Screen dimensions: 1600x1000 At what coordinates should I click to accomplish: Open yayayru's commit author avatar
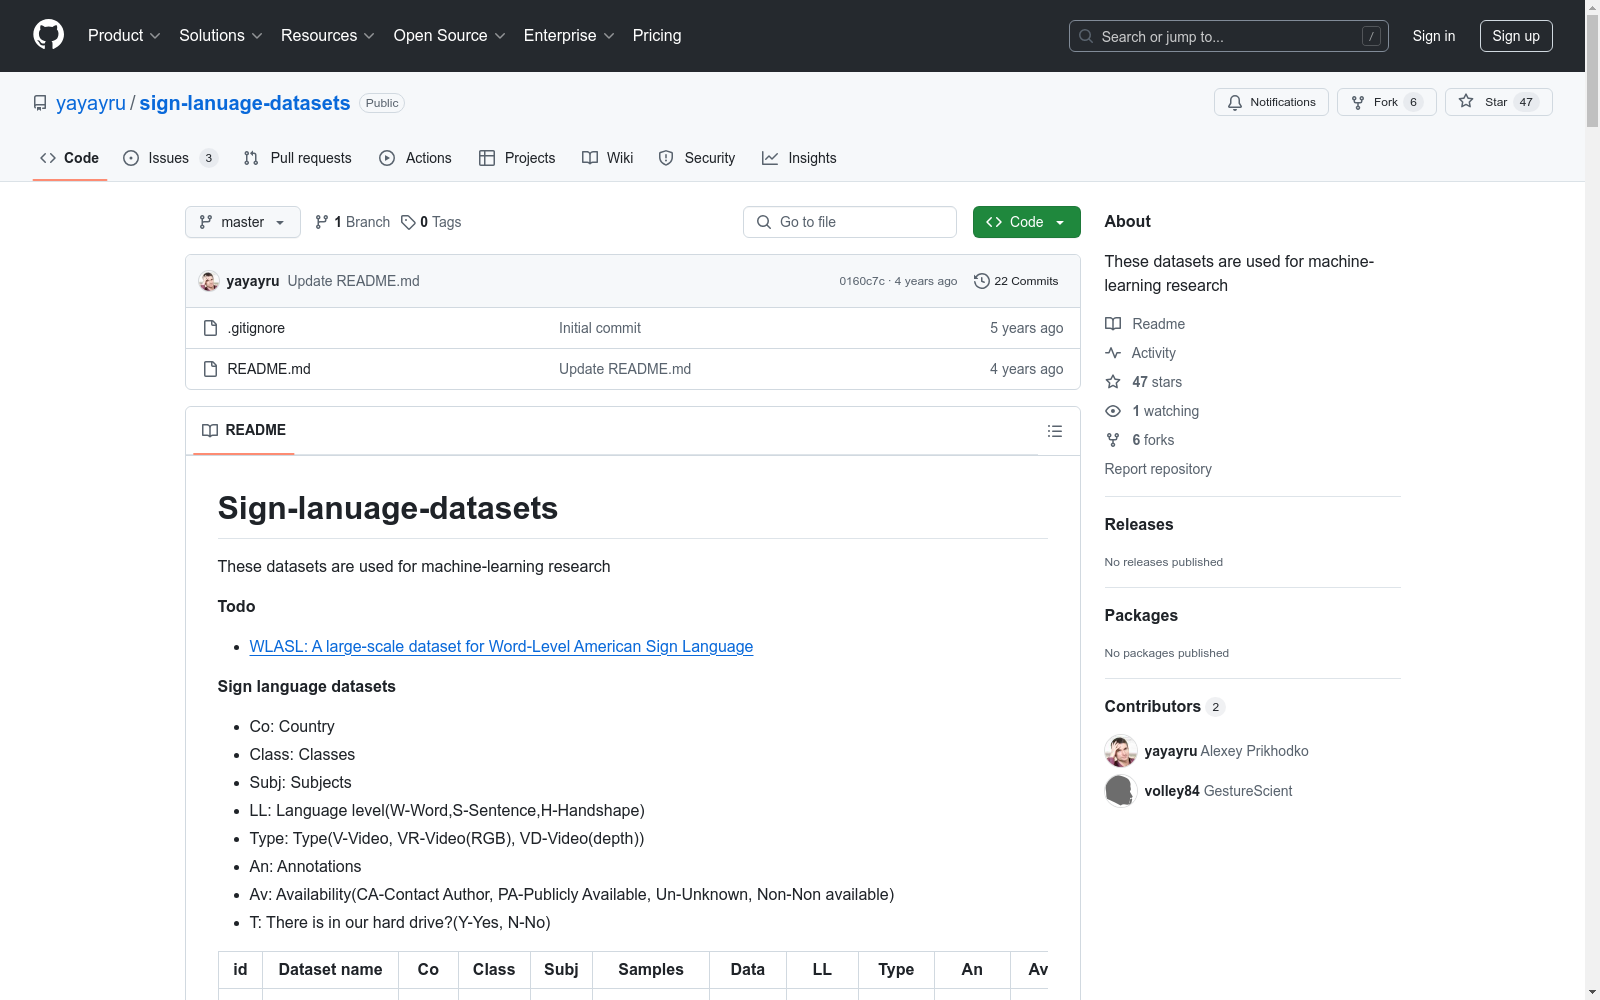click(209, 281)
